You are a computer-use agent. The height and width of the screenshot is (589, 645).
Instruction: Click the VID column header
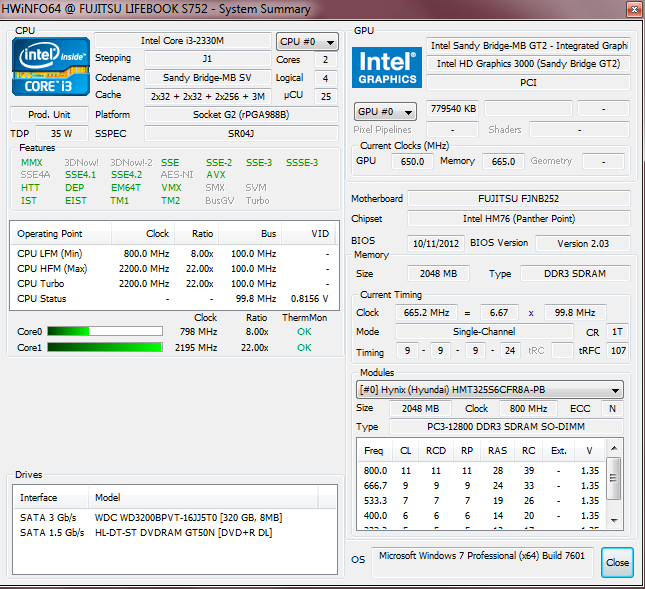[x=309, y=234]
